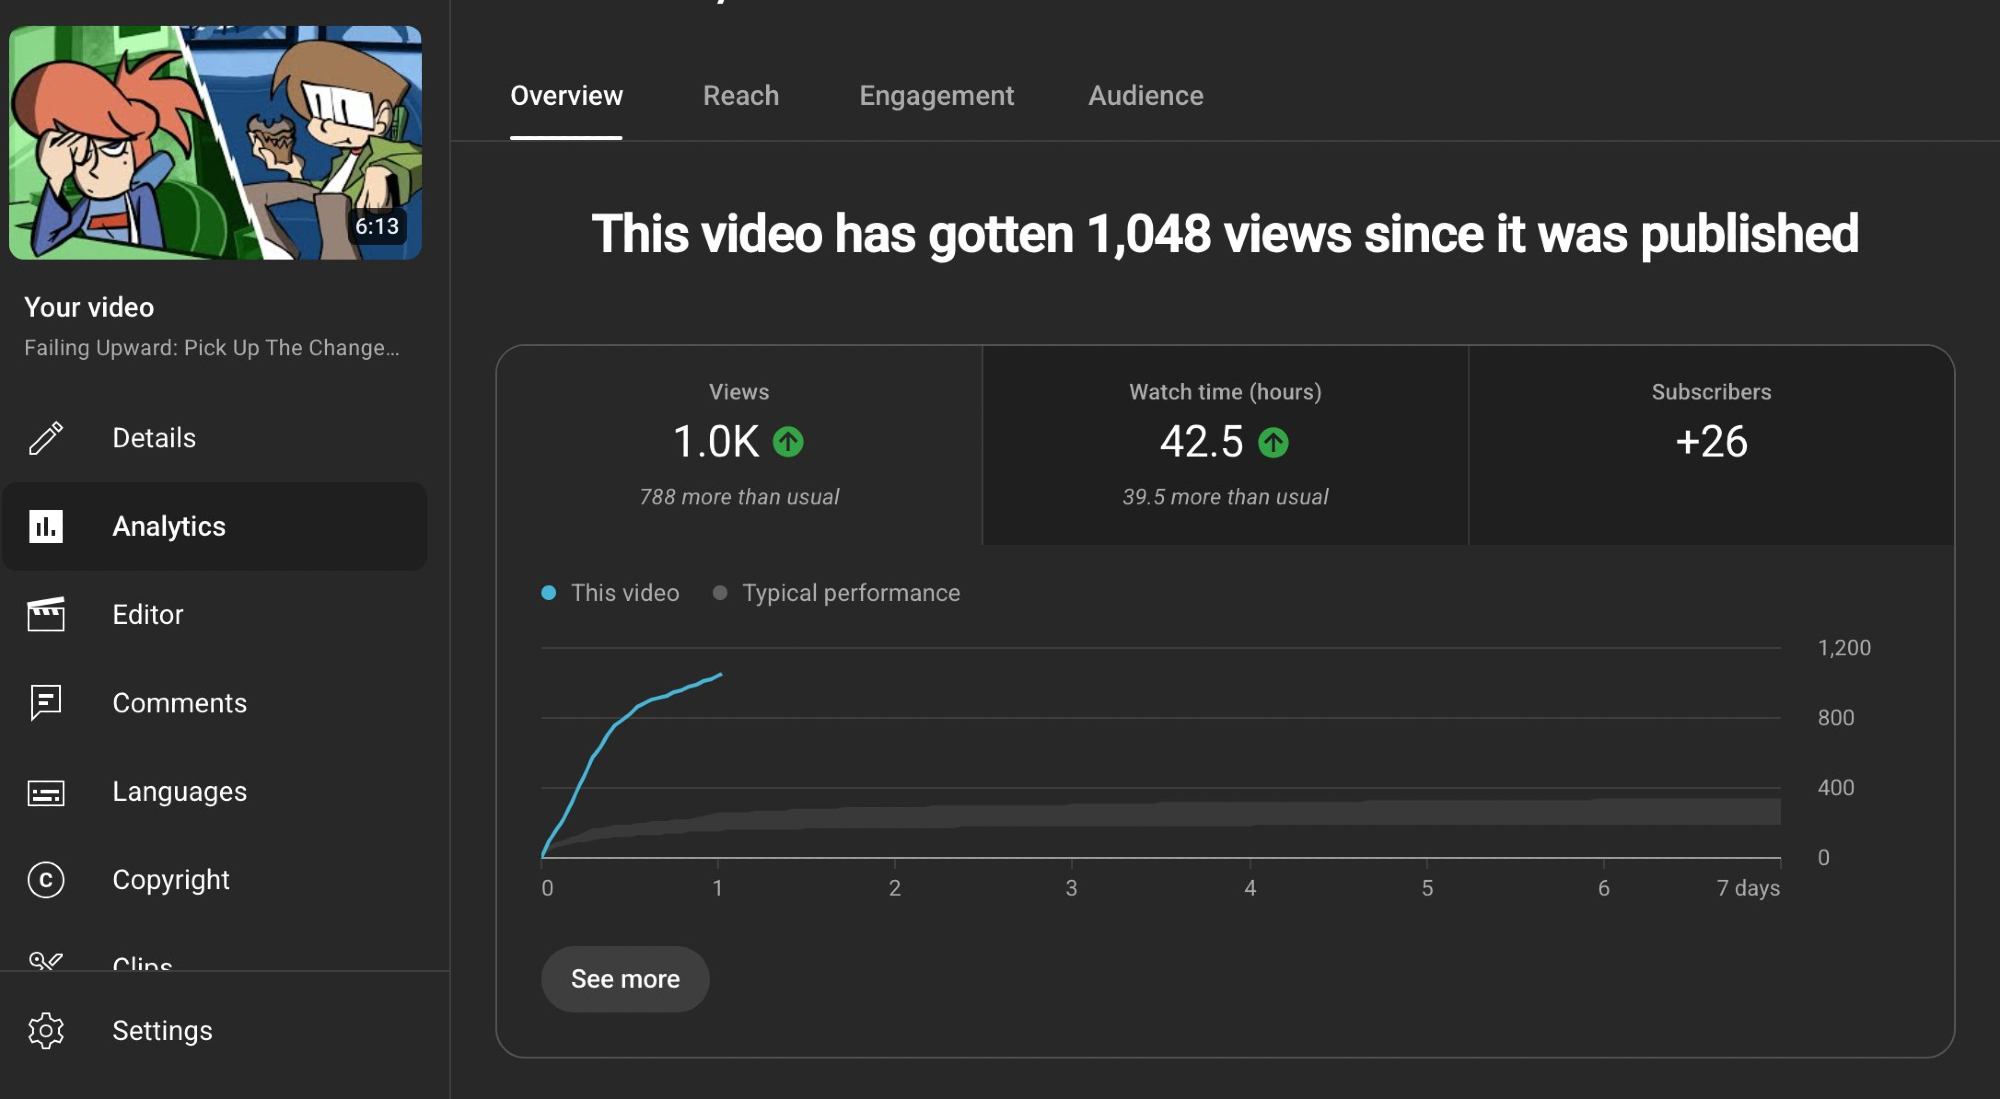Click the Languages subtitles icon
Image resolution: width=2000 pixels, height=1099 pixels.
pos(46,792)
